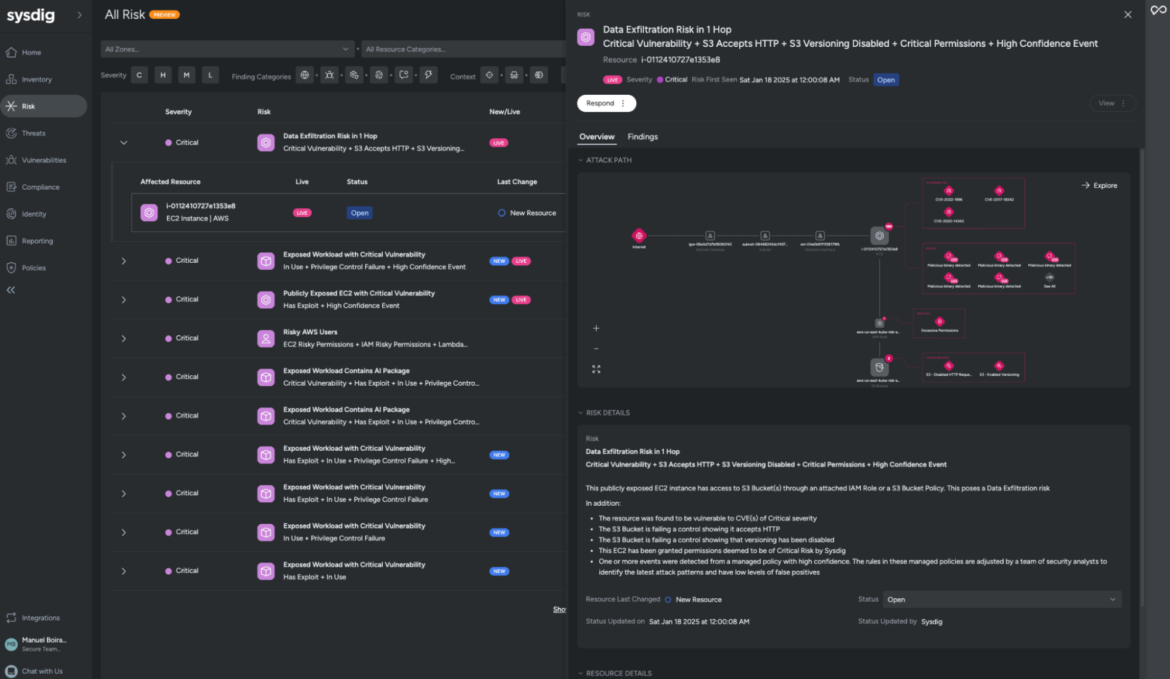This screenshot has width=1170, height=679.
Task: Click the Respond button
Action: coord(606,103)
